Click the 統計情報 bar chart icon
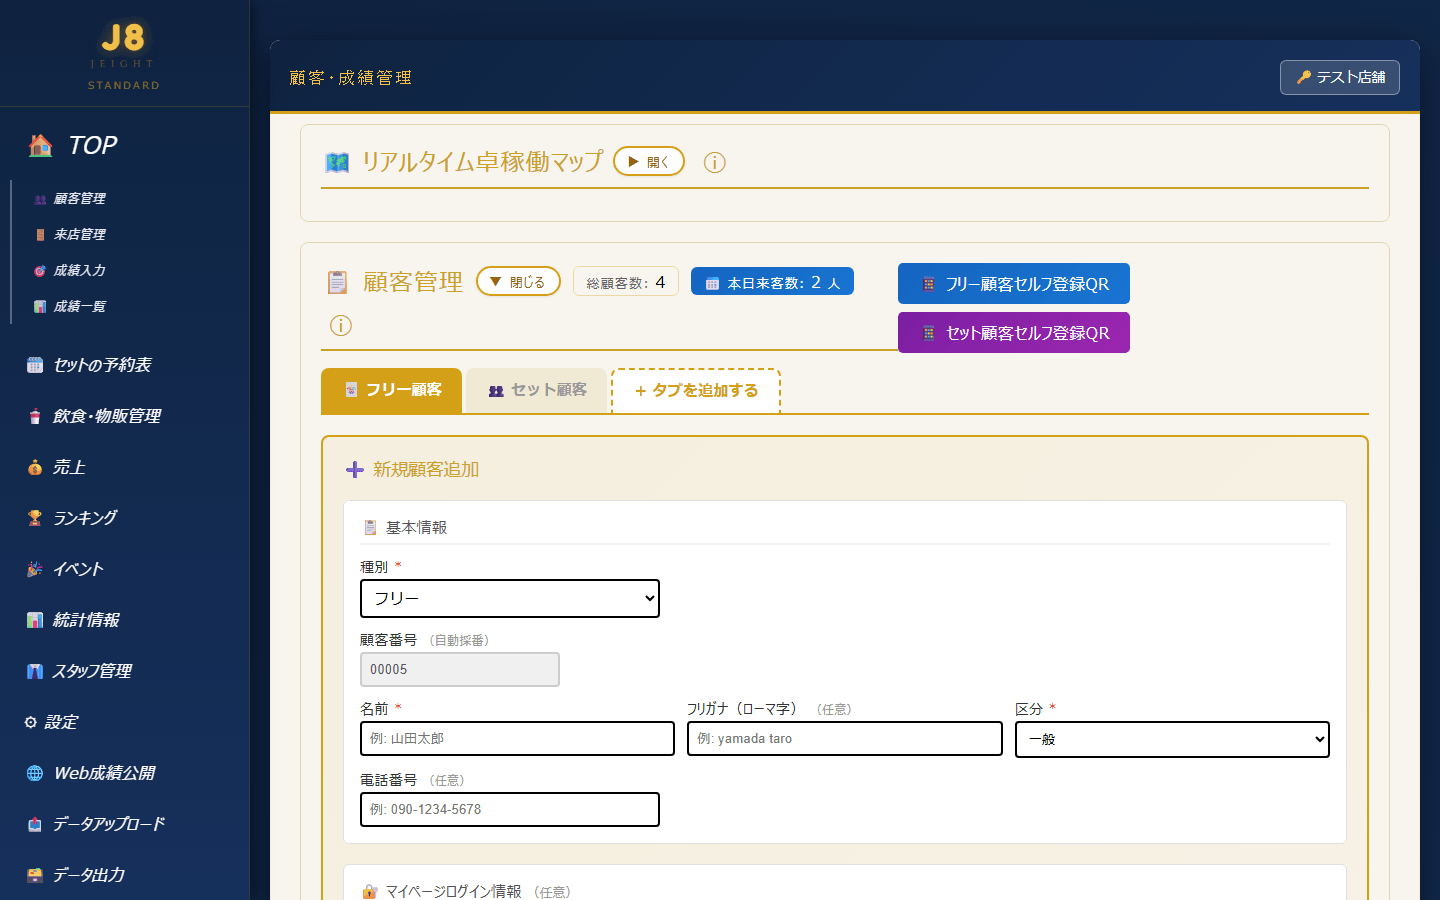This screenshot has width=1440, height=900. pos(35,620)
